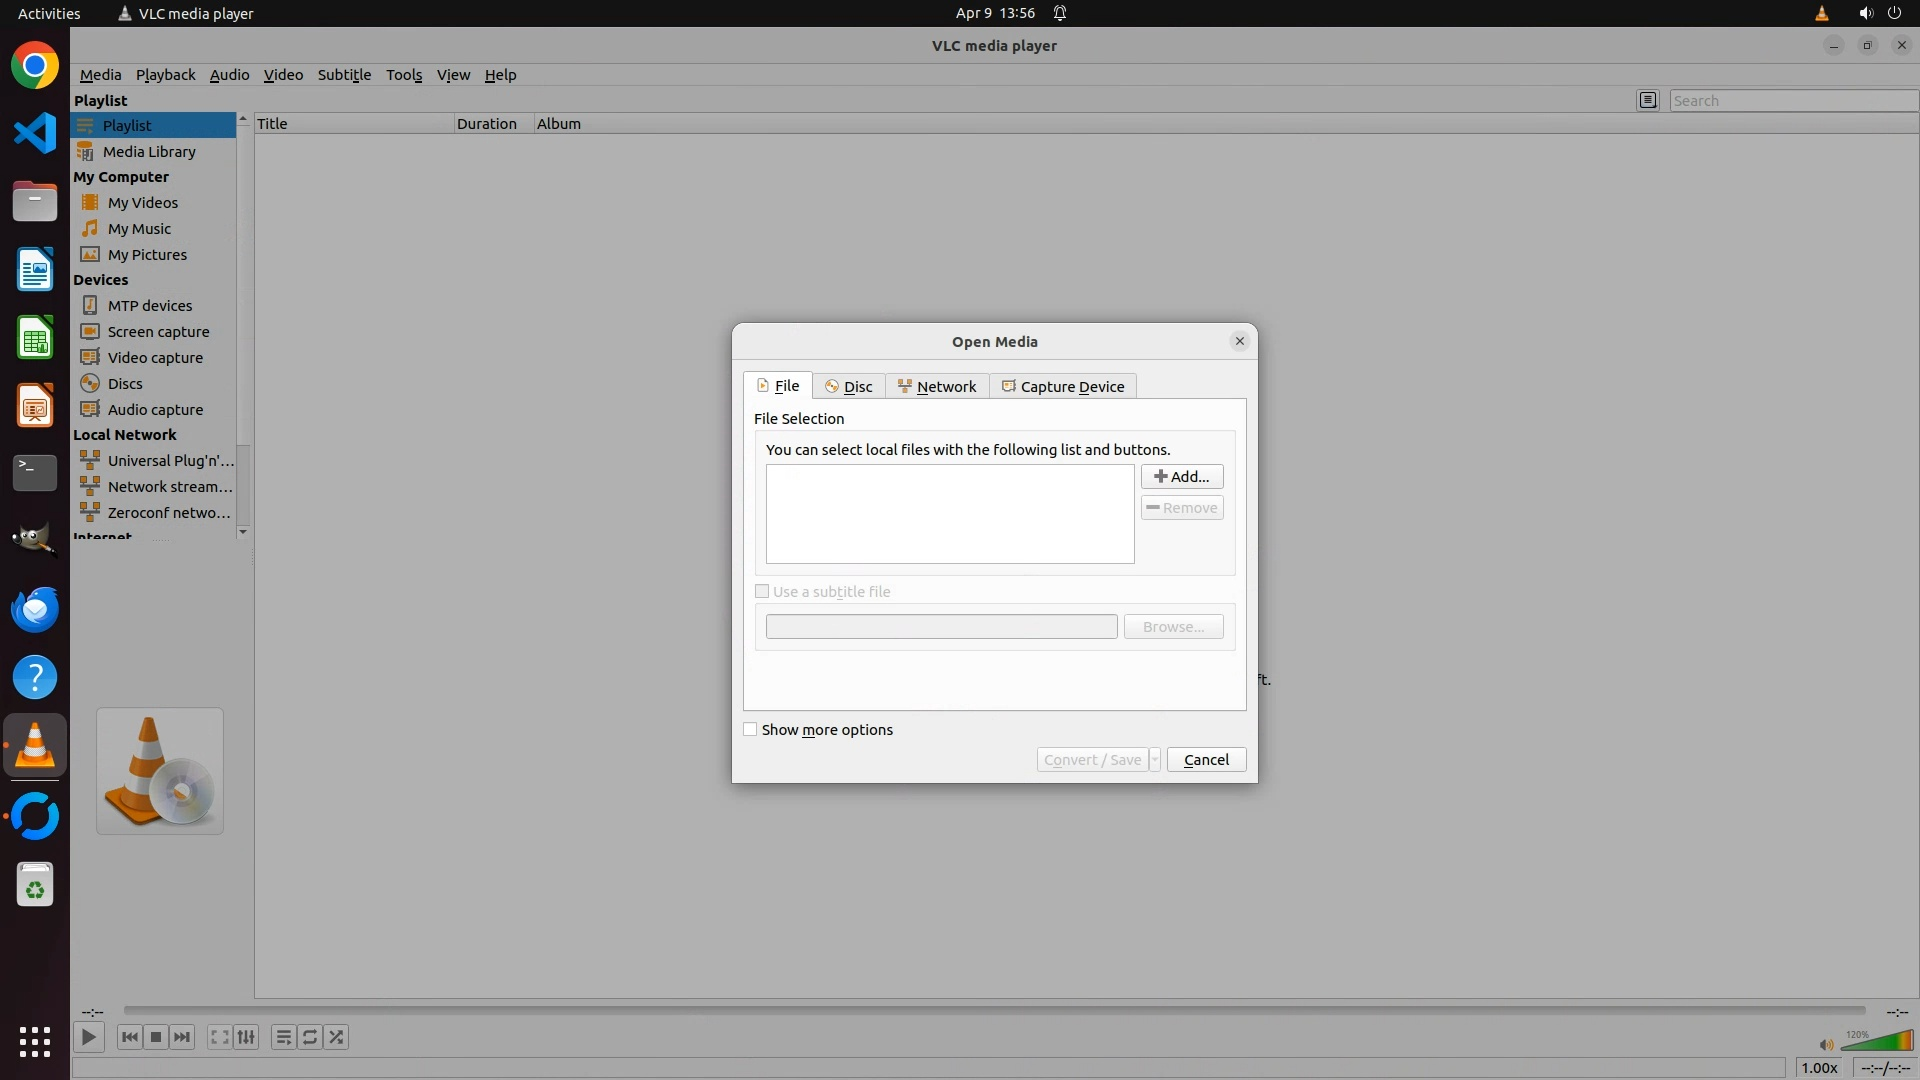1920x1080 pixels.
Task: Toggle the playlist view button in controls
Action: [284, 1037]
